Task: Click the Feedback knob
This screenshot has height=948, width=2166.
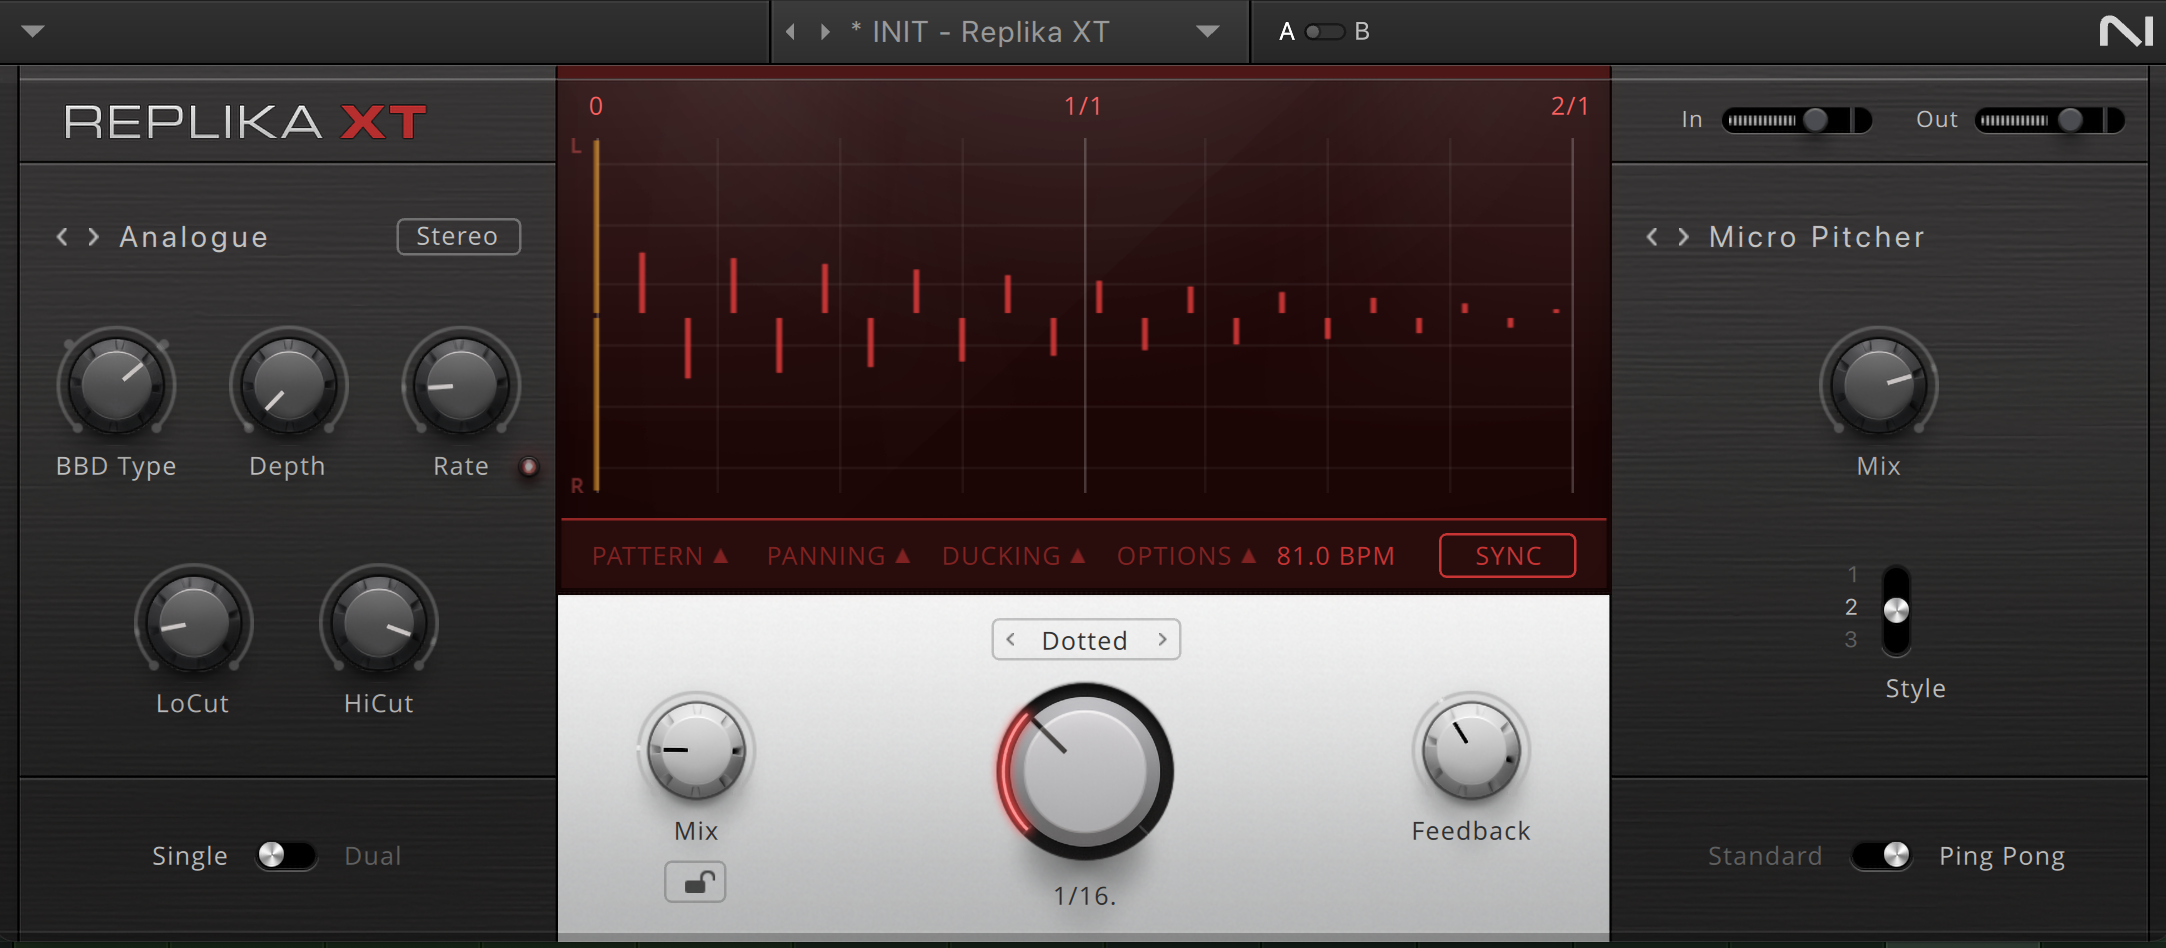Action: 1471,749
